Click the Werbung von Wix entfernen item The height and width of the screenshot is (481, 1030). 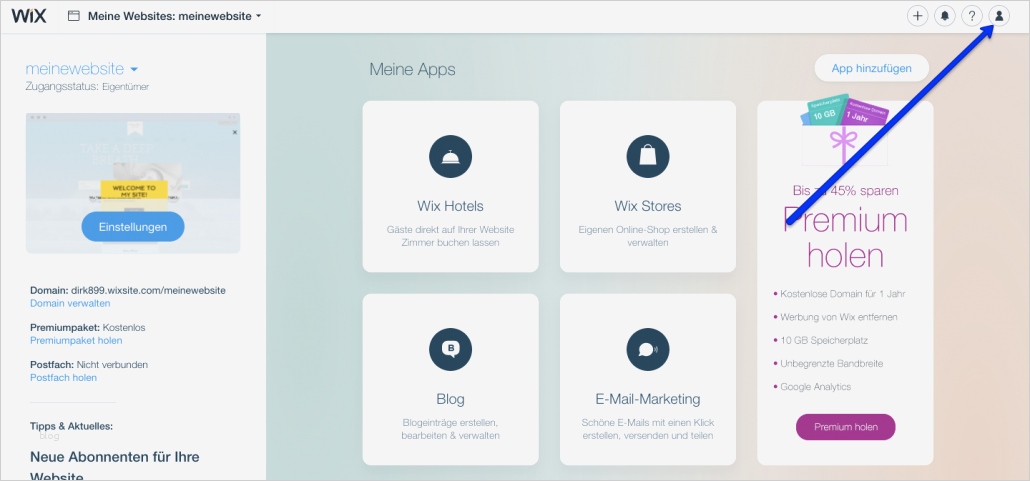click(838, 317)
